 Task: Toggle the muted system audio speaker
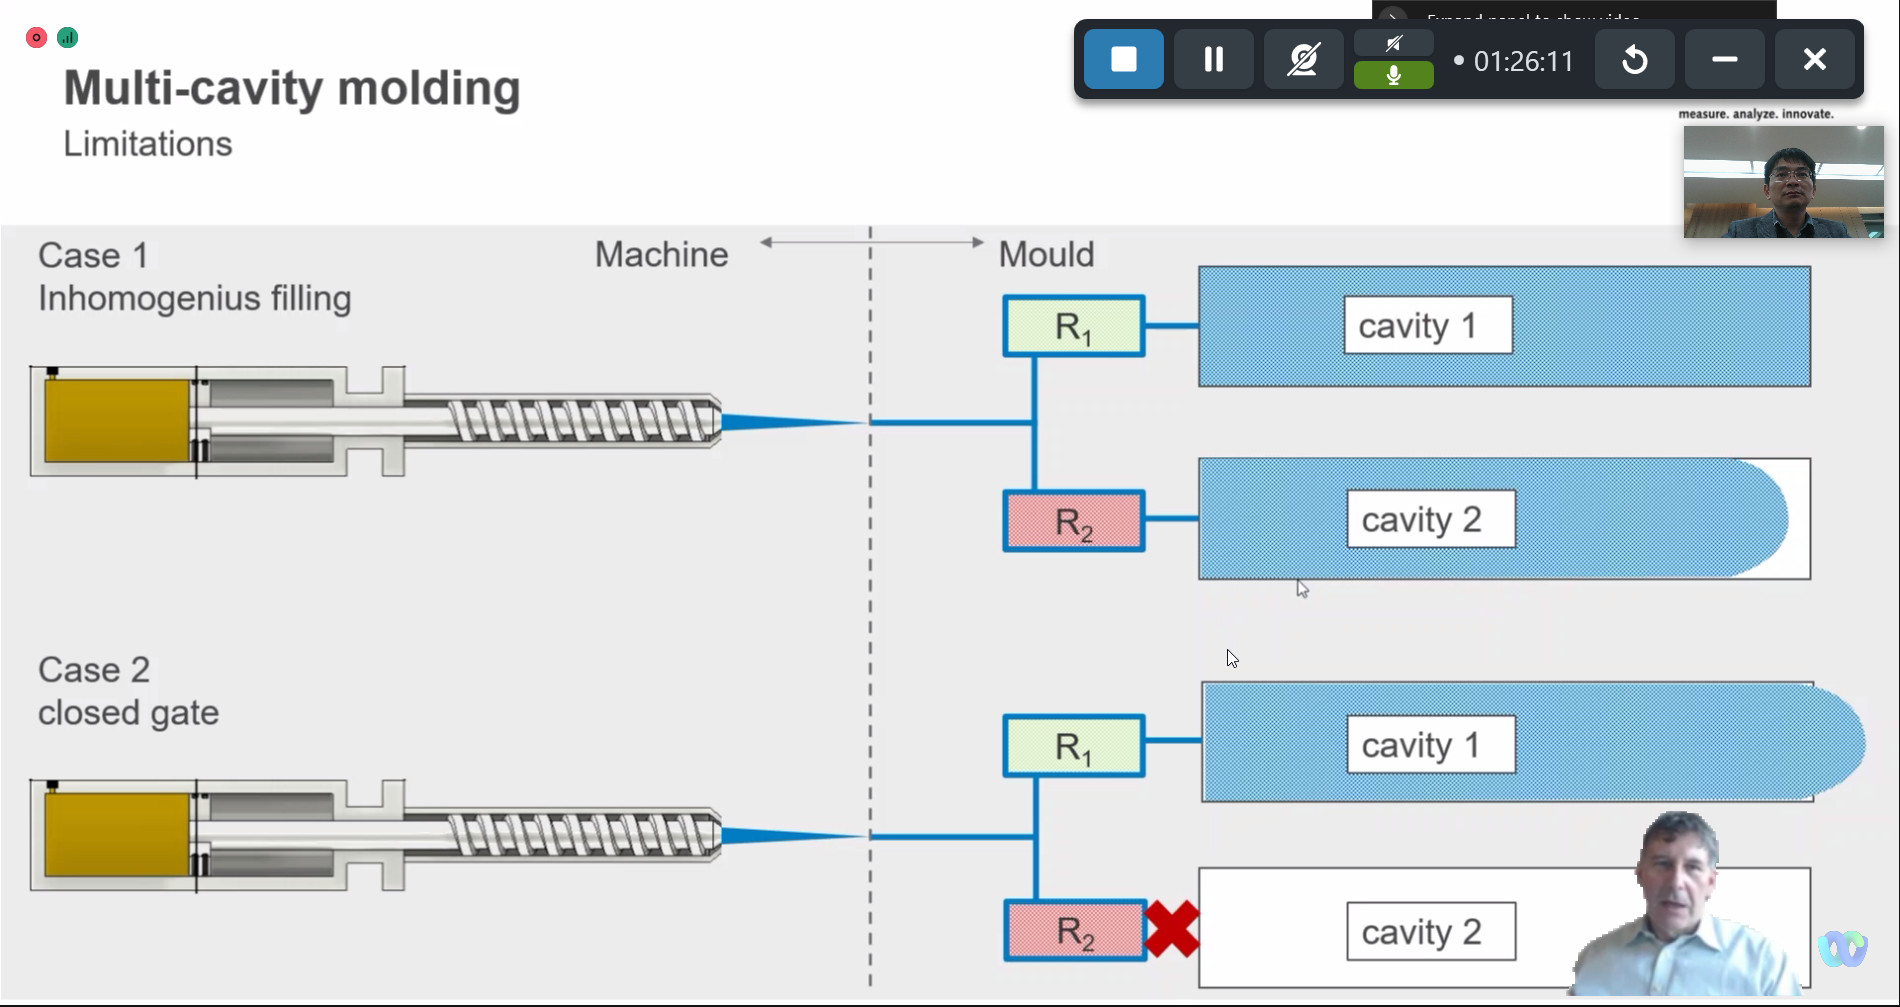(1393, 43)
